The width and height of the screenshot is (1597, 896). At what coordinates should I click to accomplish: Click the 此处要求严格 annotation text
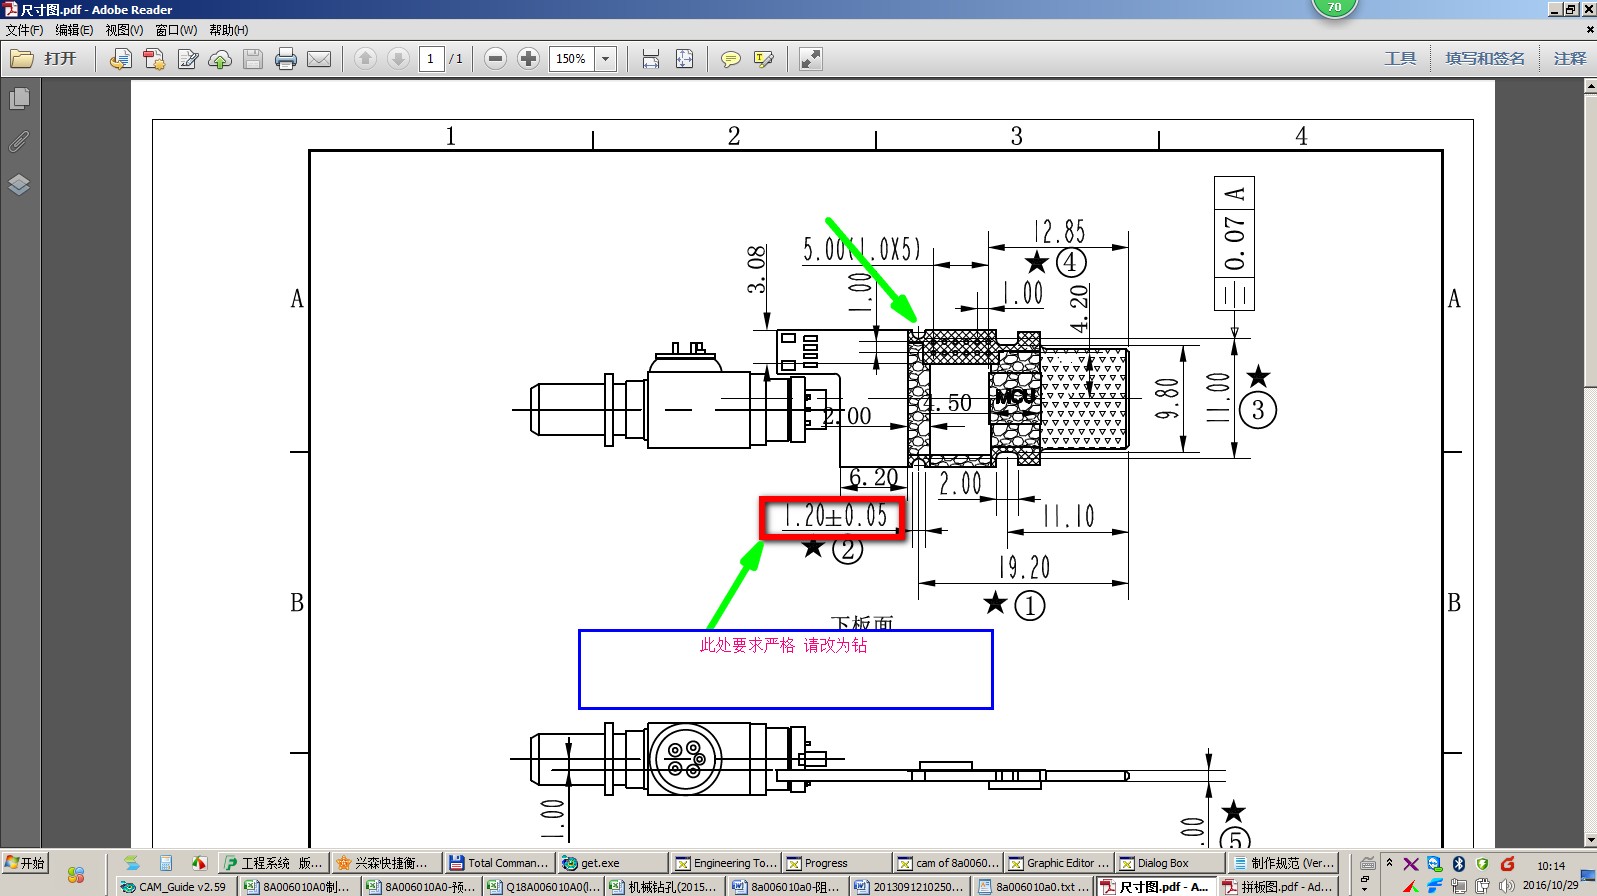pyautogui.click(x=783, y=645)
